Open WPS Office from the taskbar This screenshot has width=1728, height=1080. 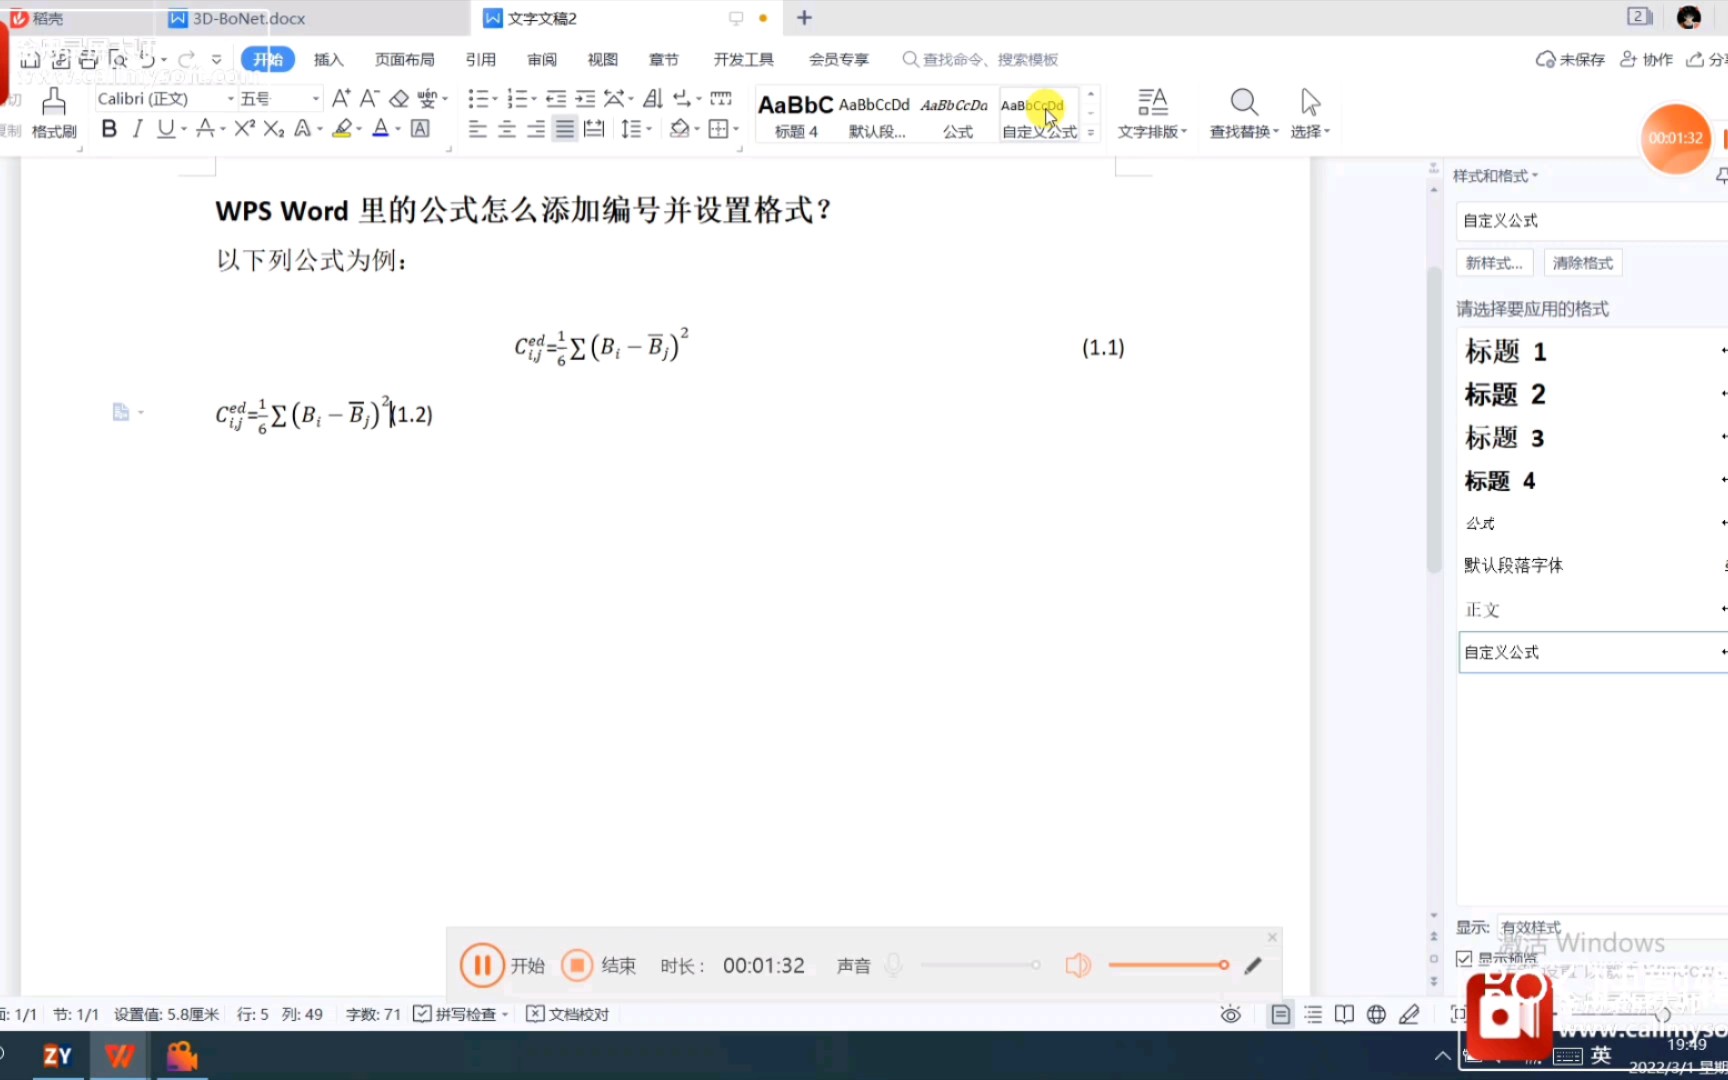pyautogui.click(x=119, y=1055)
